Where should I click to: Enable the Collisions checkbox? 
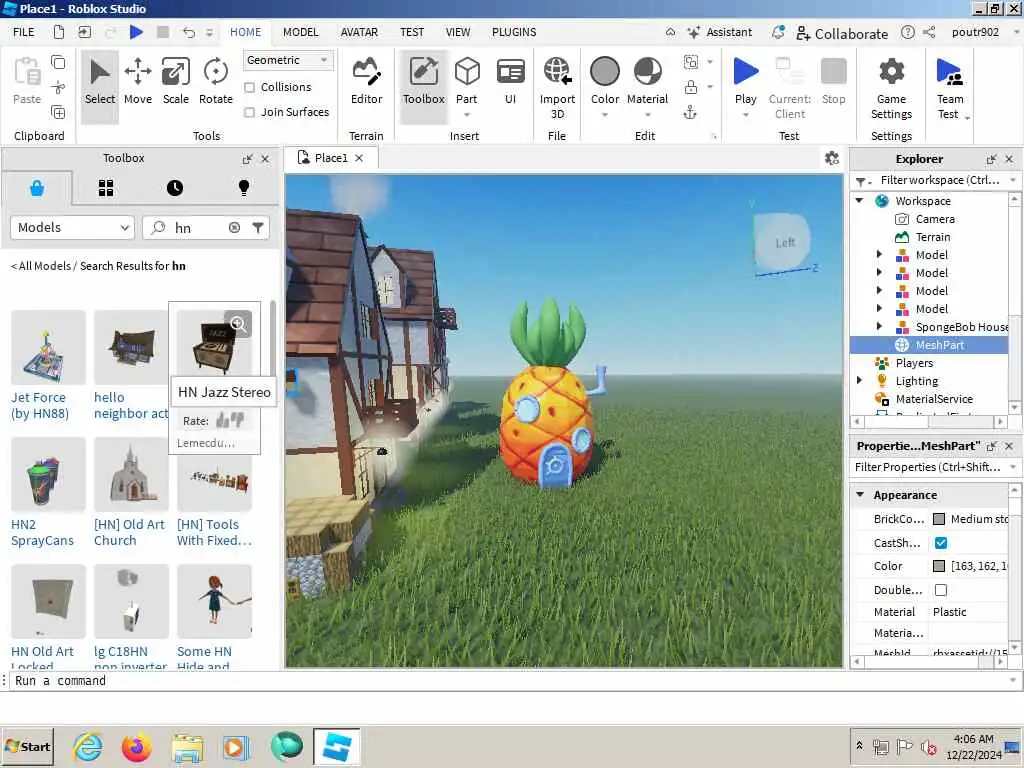point(249,87)
